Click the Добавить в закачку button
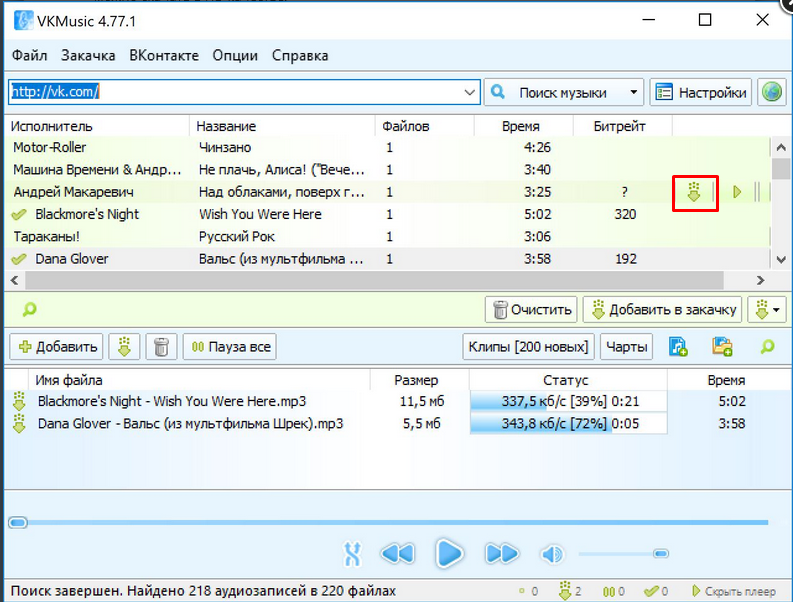Screen dimensions: 793x602 [x=662, y=309]
